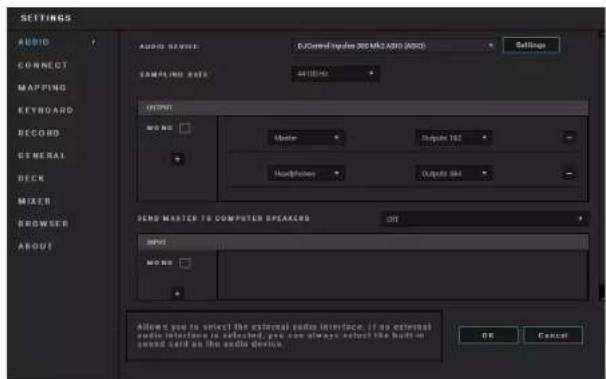Expand the Outputs 1&2 channel dropdown
606x379 pixels.
[x=454, y=138]
